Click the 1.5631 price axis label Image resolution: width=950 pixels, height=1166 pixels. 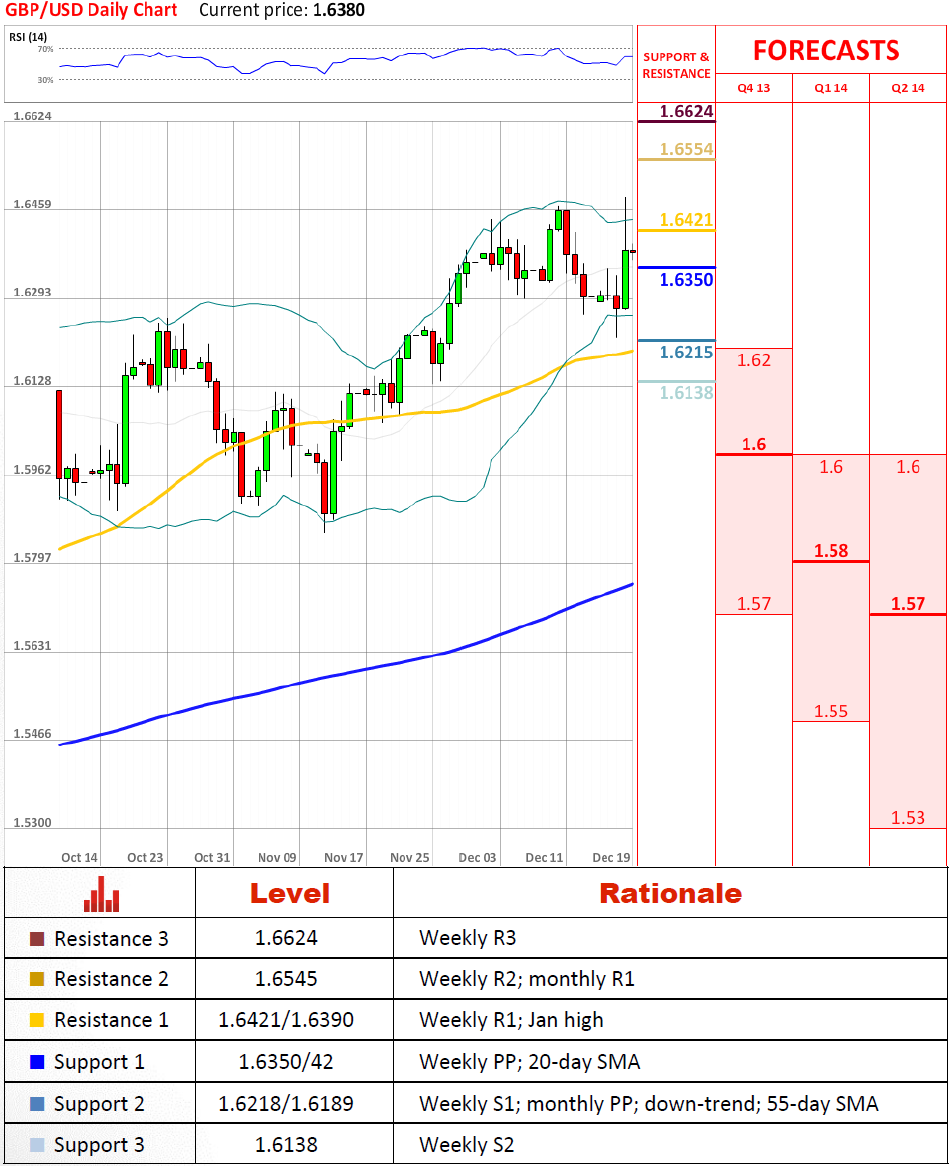click(x=33, y=646)
